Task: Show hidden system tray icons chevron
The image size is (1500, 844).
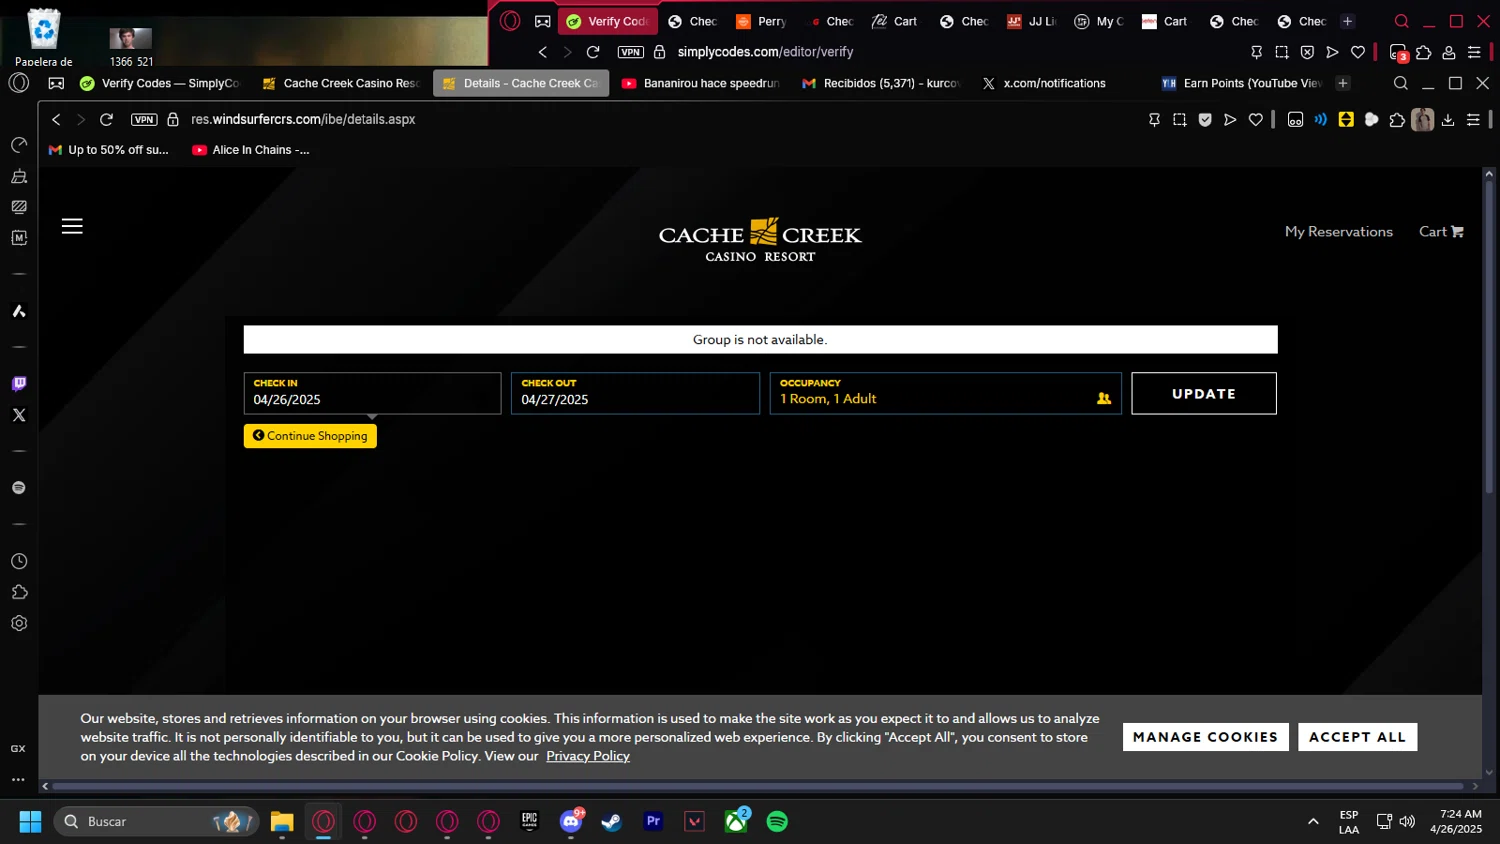Action: (1313, 822)
